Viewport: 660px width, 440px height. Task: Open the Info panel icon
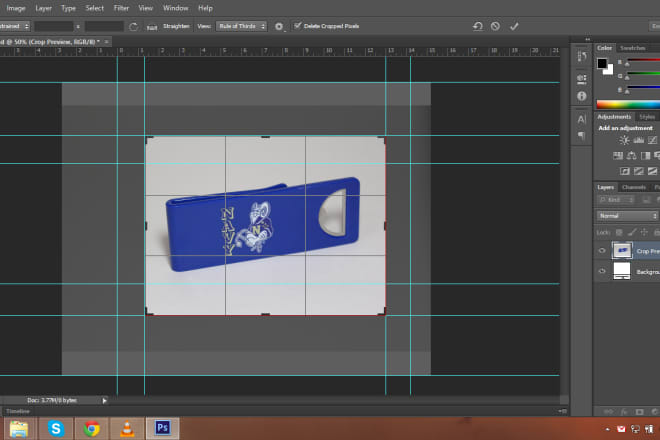coord(582,96)
